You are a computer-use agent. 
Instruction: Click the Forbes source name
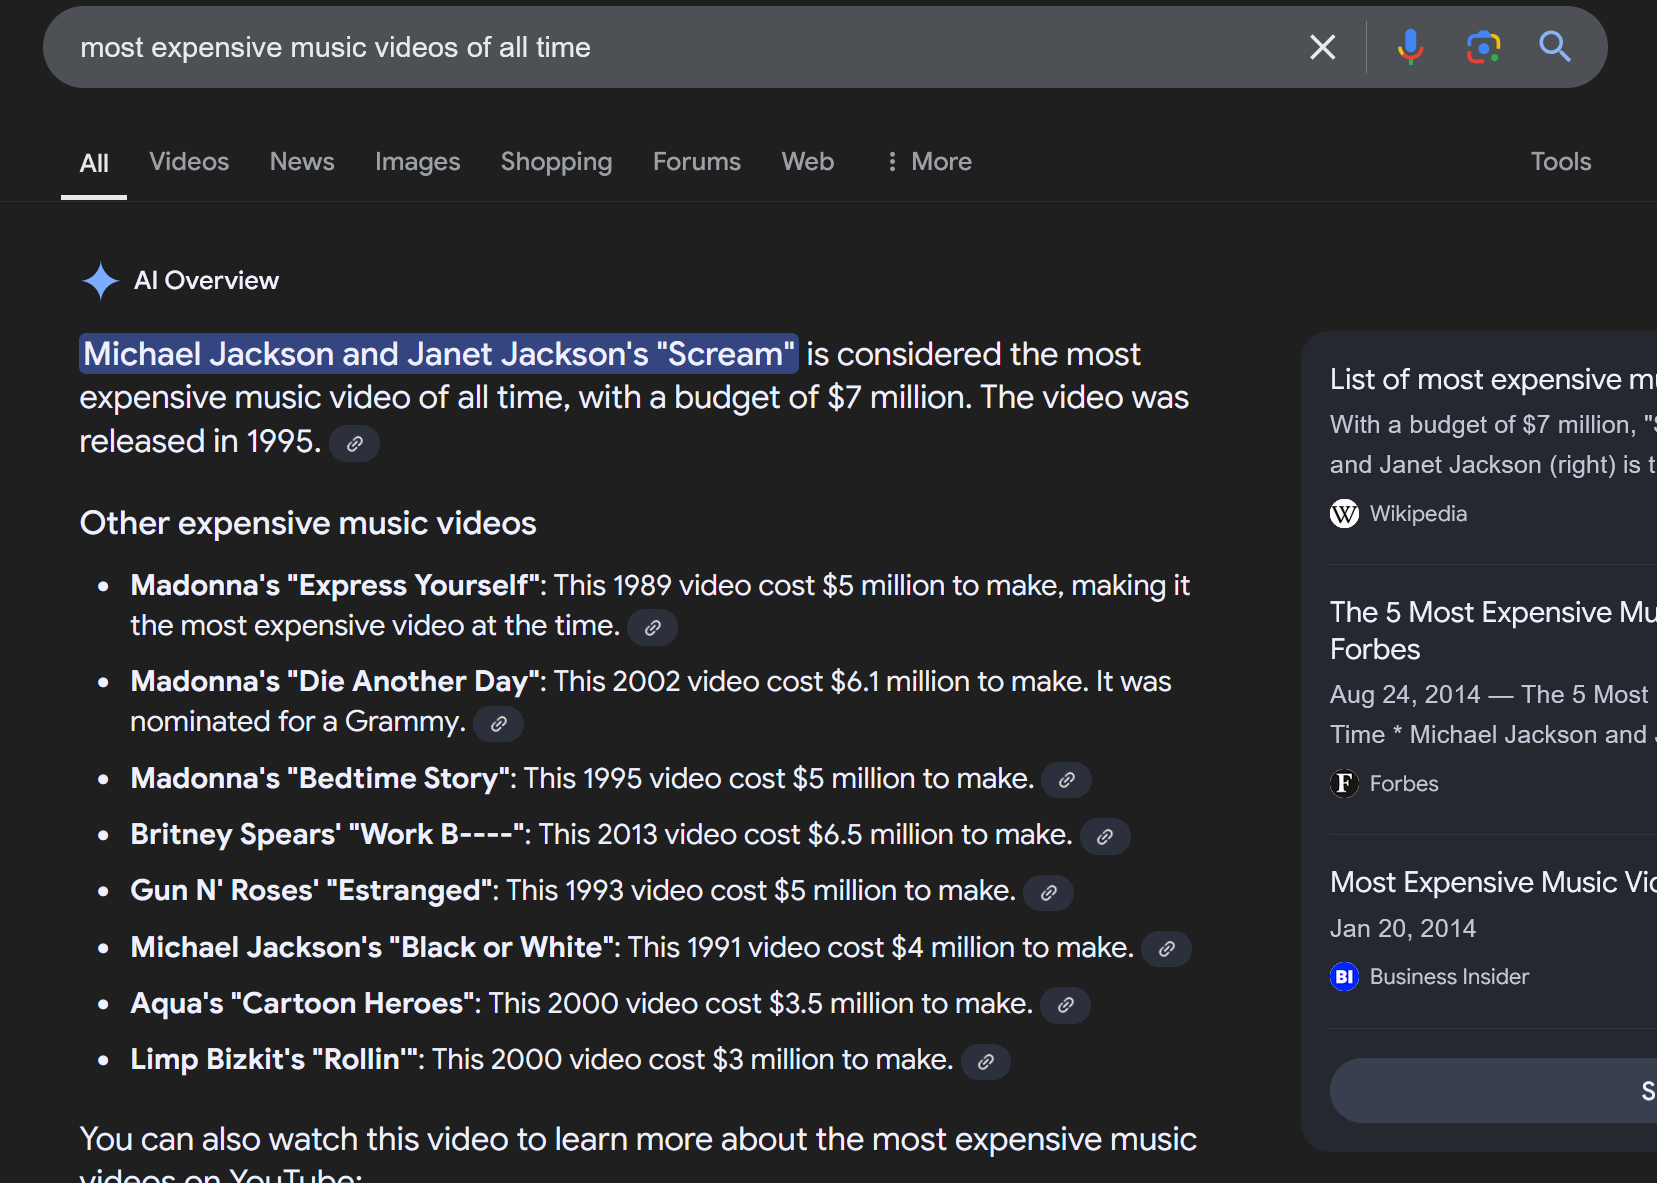(1404, 784)
